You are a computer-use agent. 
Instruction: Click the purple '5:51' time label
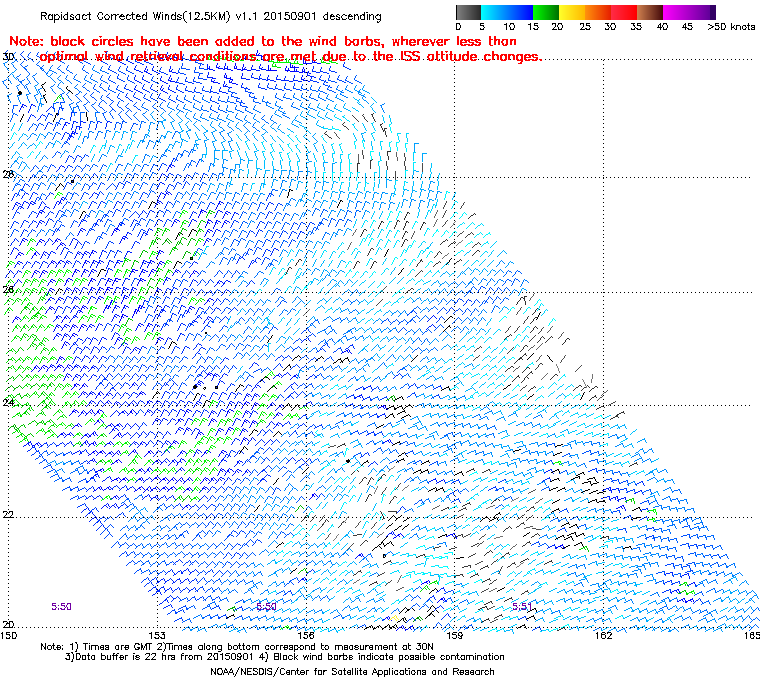pos(522,606)
